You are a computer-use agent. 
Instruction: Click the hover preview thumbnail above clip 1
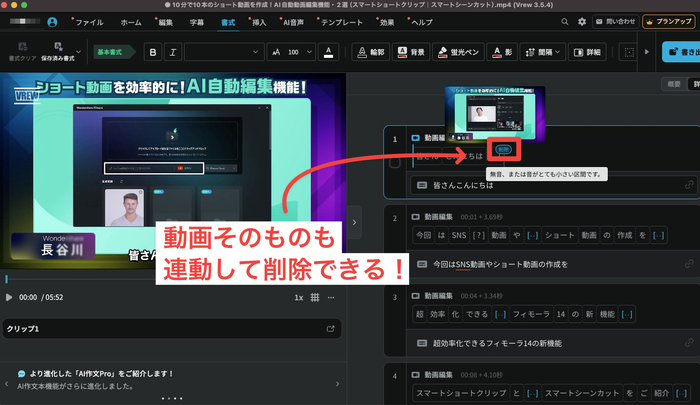495,114
